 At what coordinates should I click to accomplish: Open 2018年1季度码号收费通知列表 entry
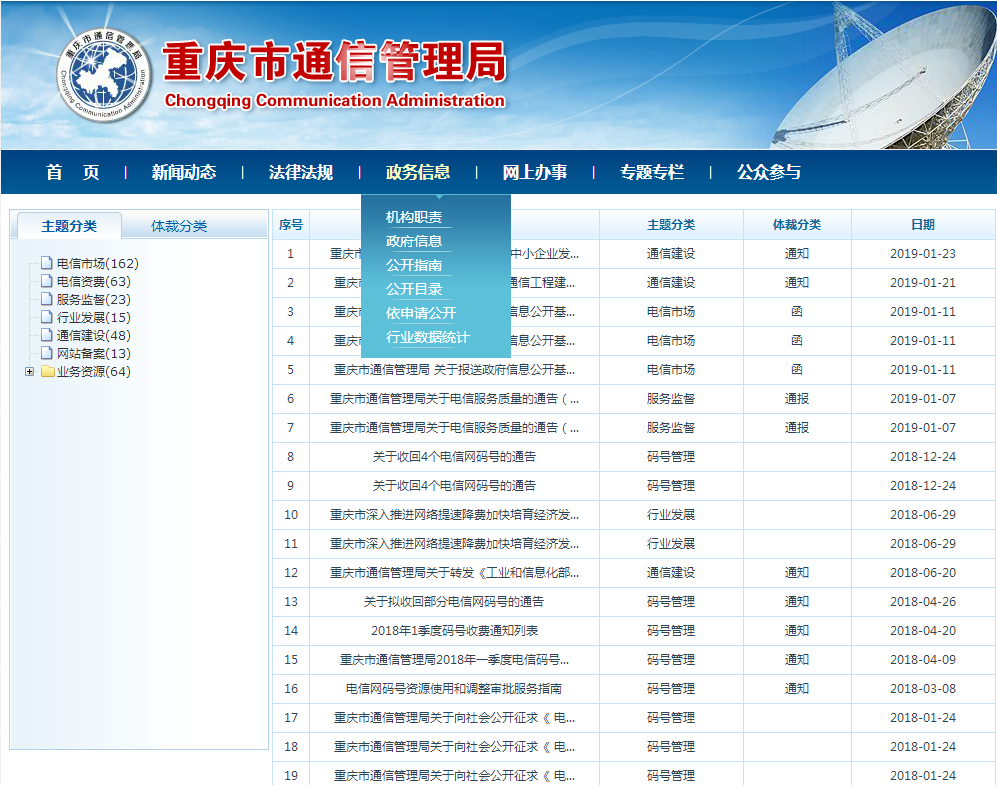coord(454,631)
